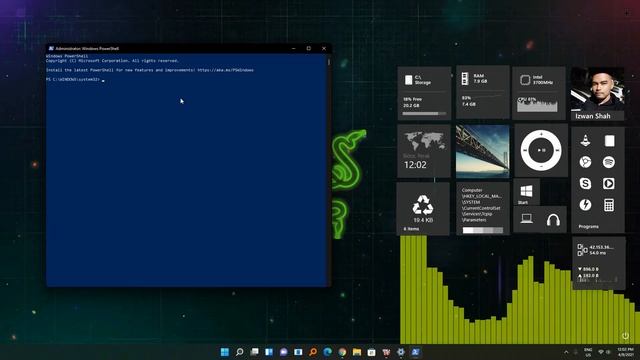
Task: Open Microsoft Edge from the taskbar
Action: coord(328,352)
